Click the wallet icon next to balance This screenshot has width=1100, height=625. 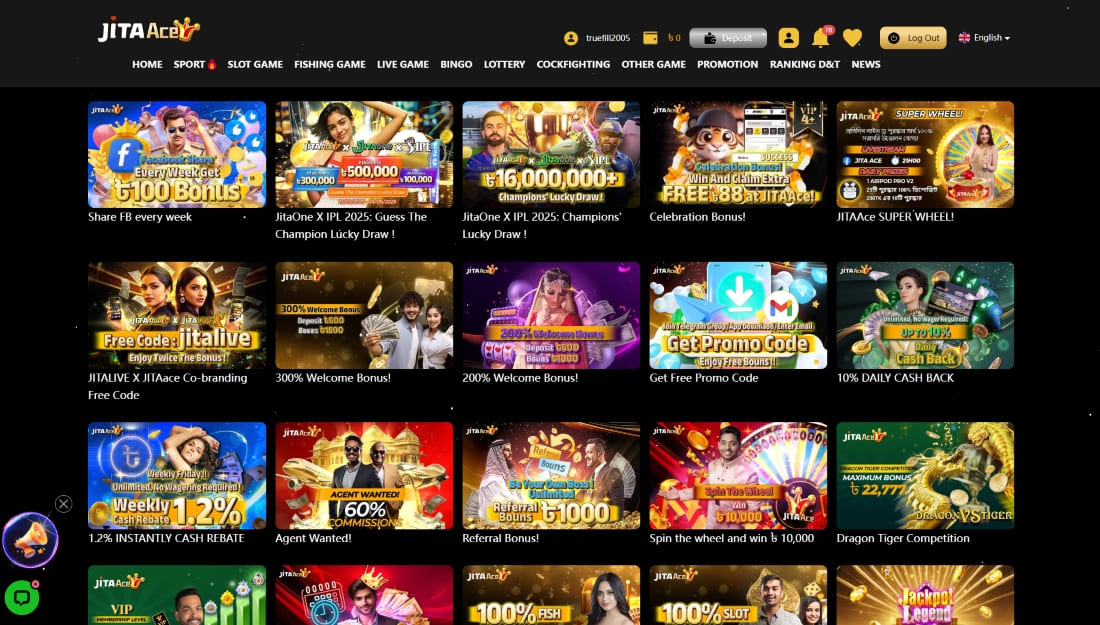tap(650, 38)
